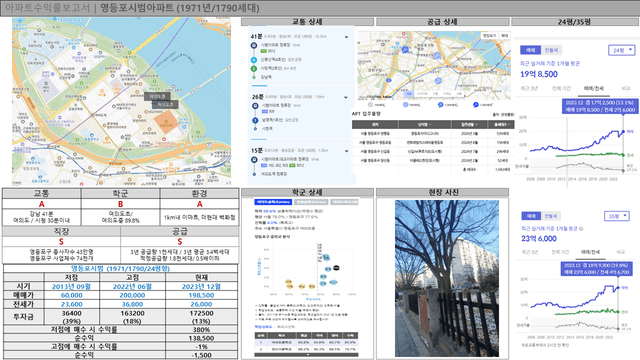Click the 2013년 09월 low-point cell

point(71,286)
